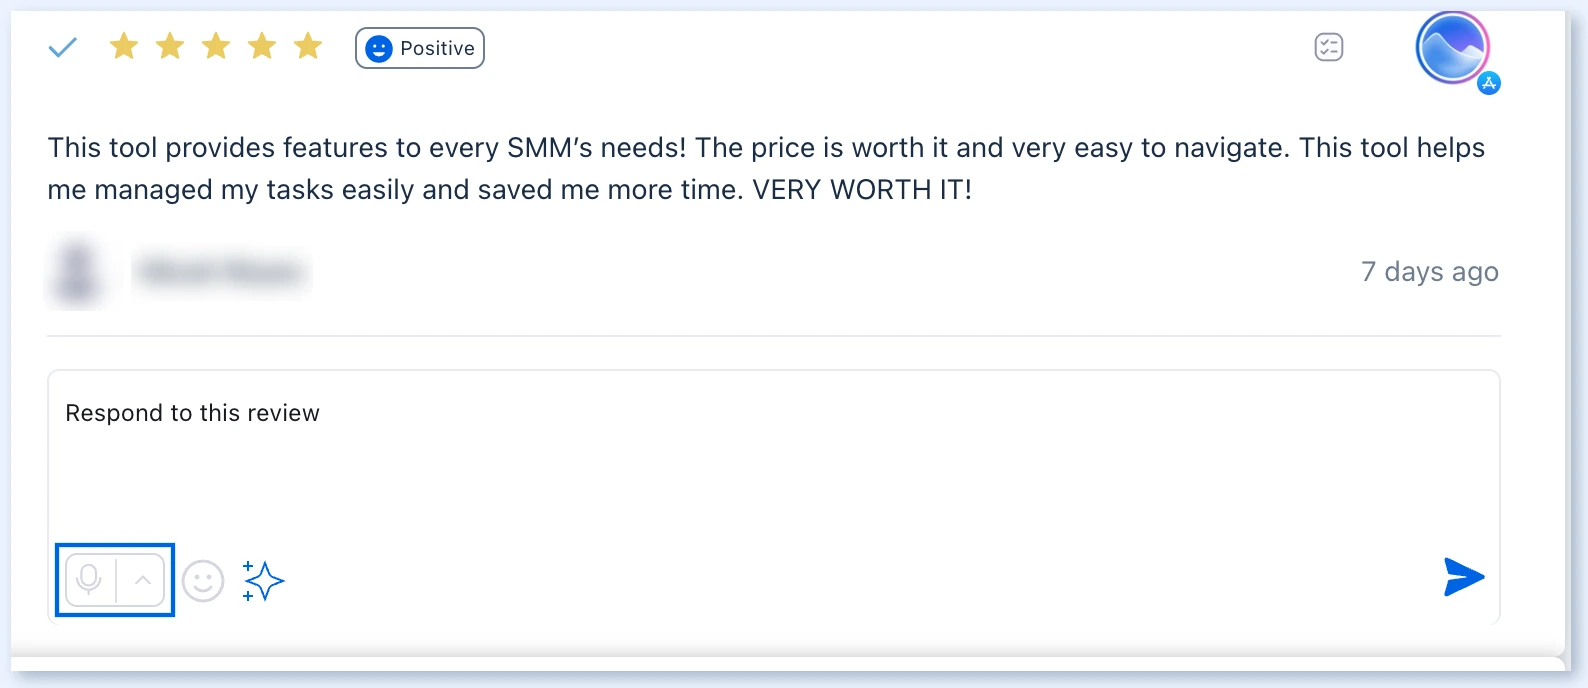Image resolution: width=1588 pixels, height=688 pixels.
Task: Click the smiley face in Positive badge
Action: click(379, 49)
